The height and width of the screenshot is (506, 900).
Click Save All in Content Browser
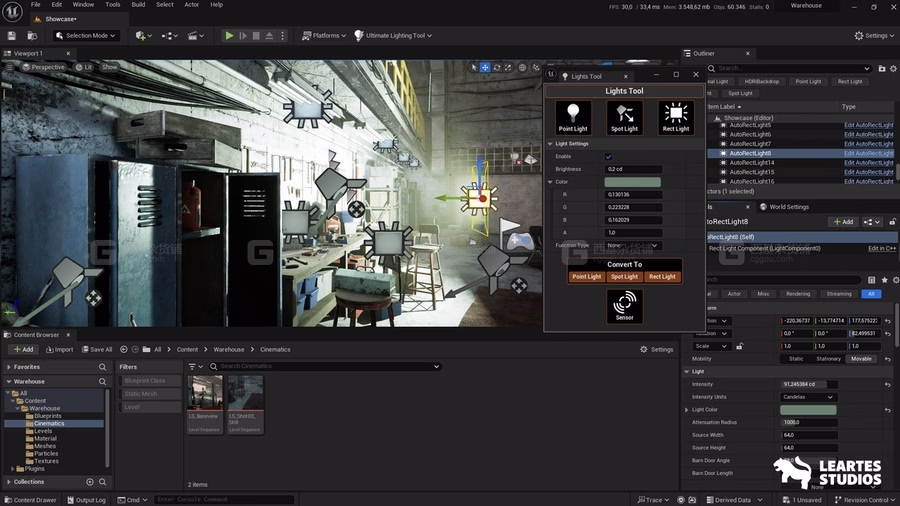[x=96, y=349]
